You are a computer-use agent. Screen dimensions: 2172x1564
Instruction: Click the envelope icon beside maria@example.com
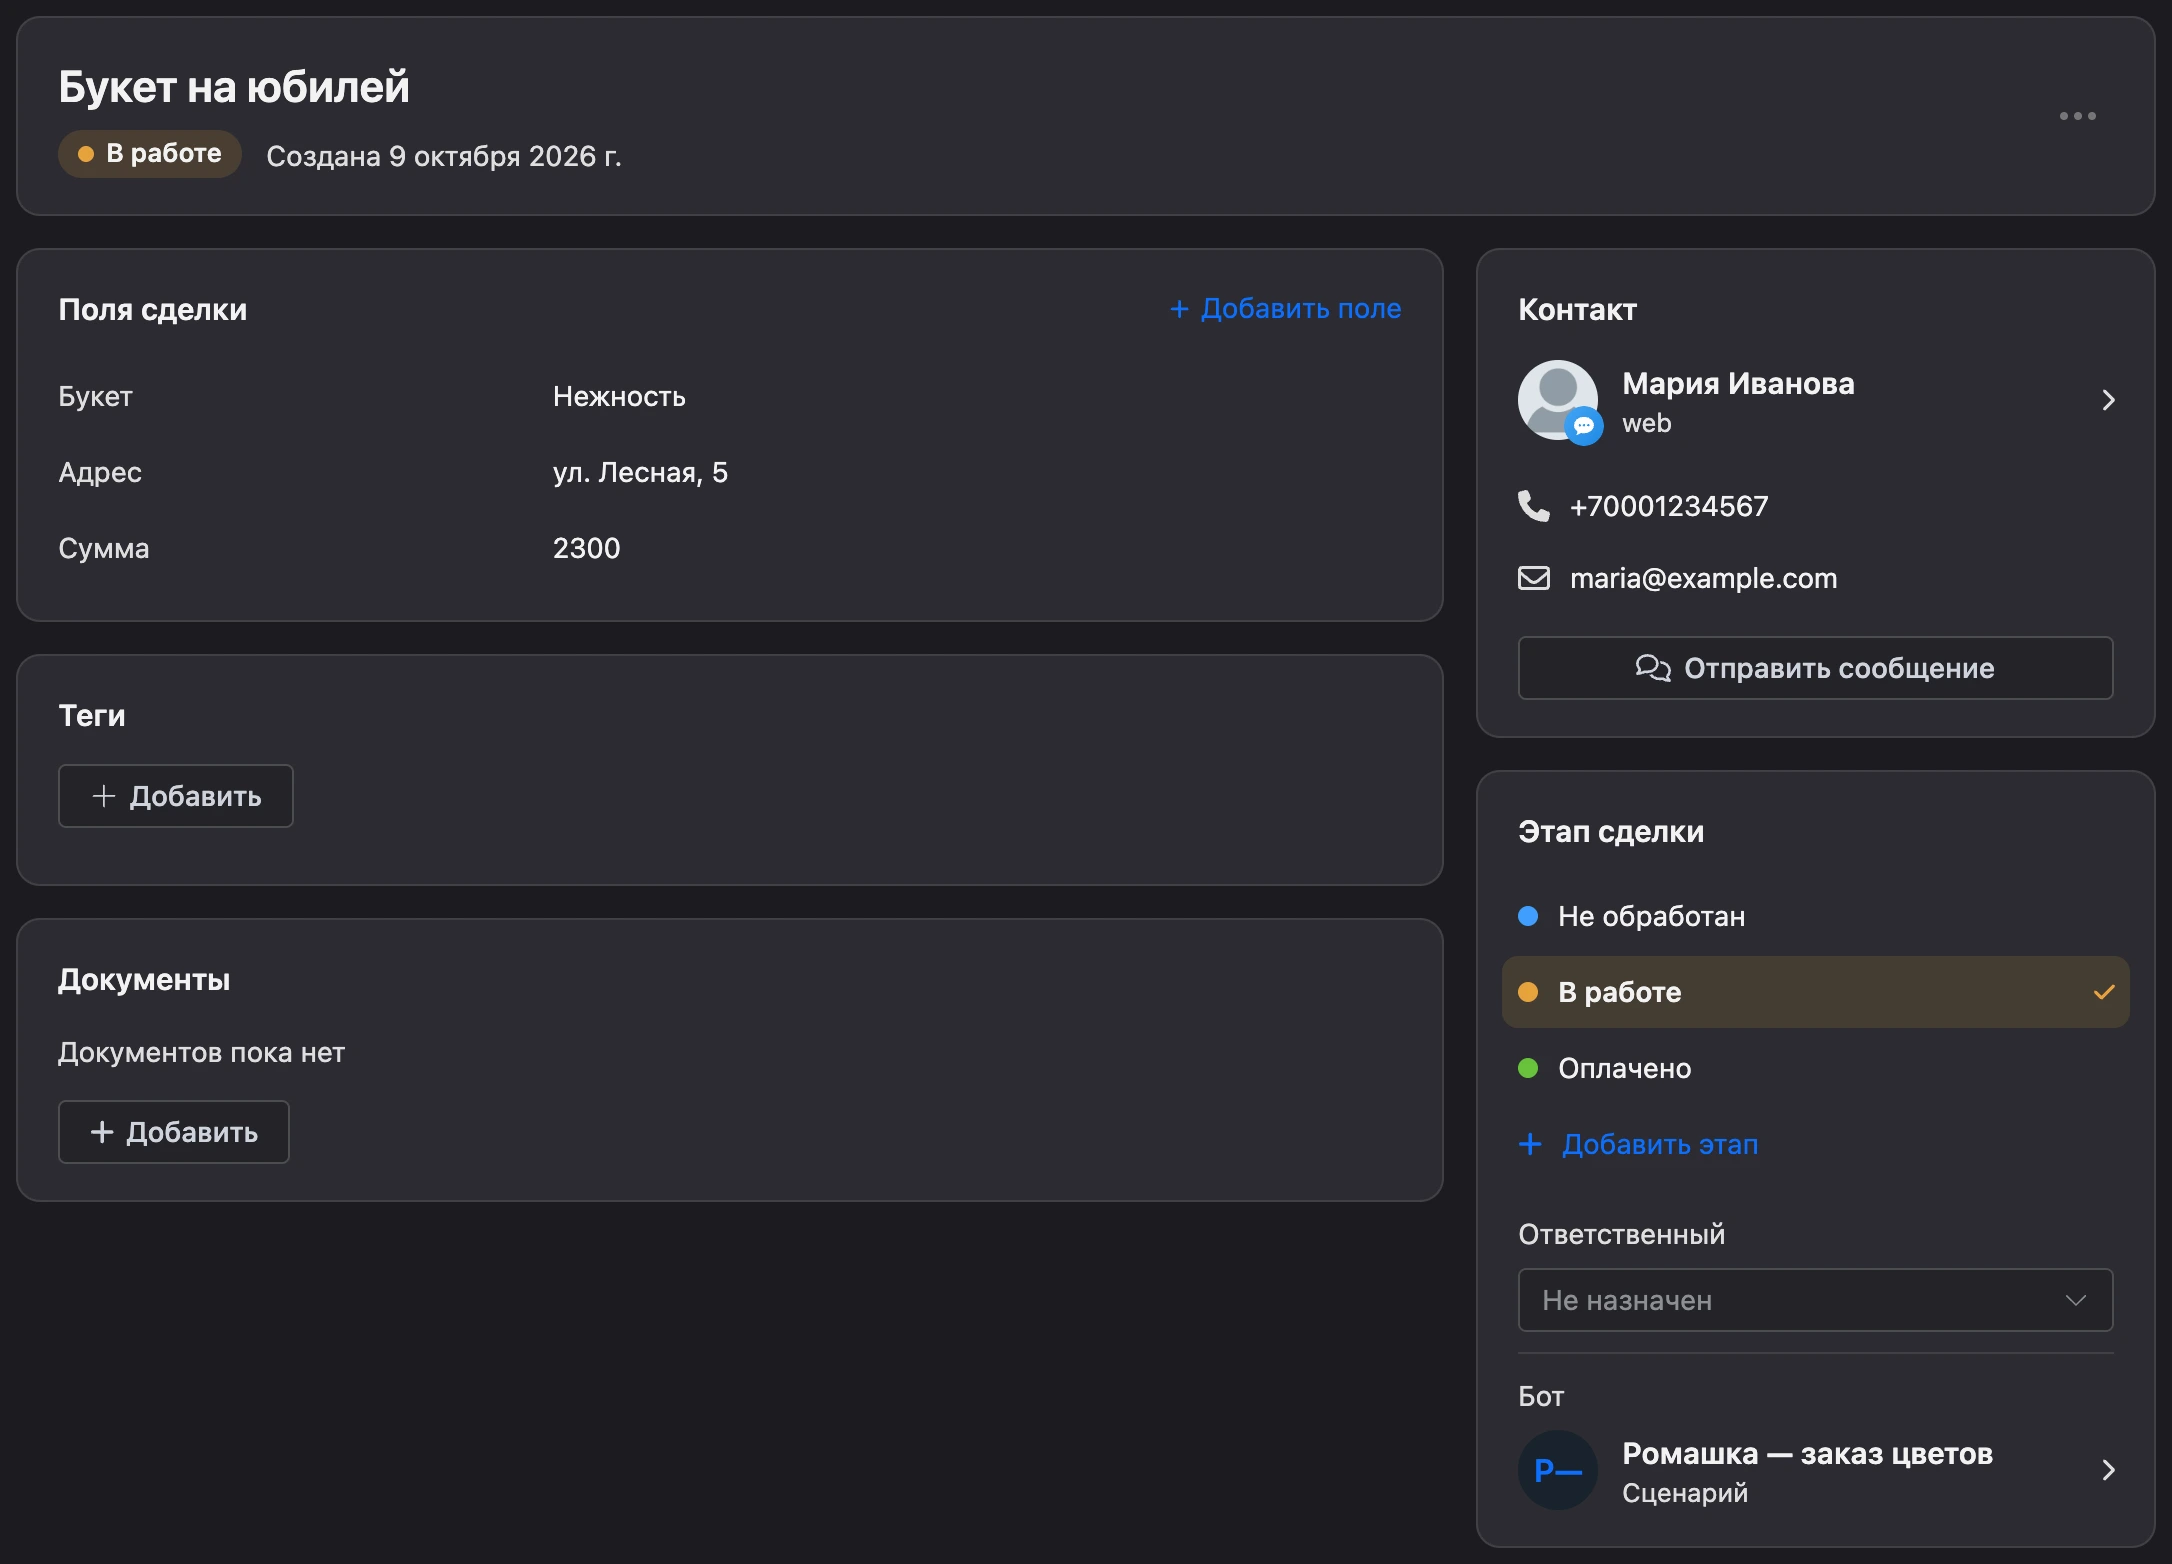[1533, 578]
